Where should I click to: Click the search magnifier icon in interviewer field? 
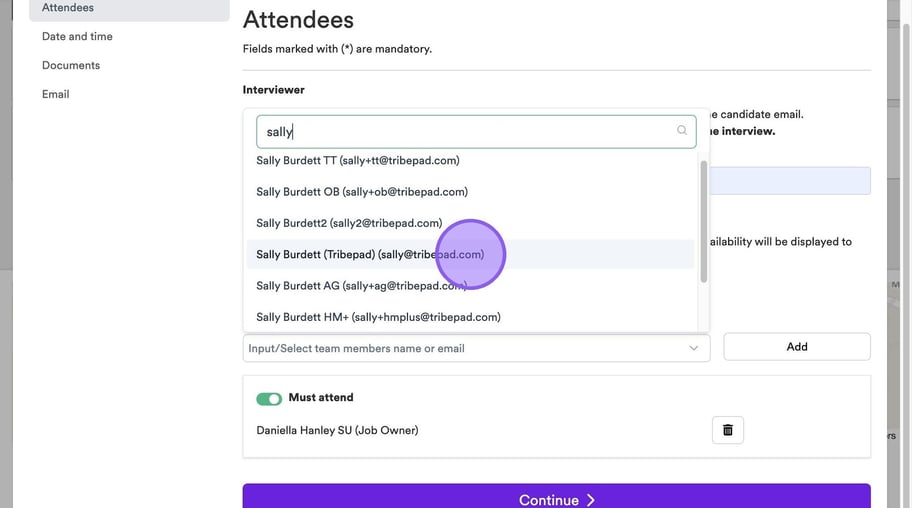[683, 131]
